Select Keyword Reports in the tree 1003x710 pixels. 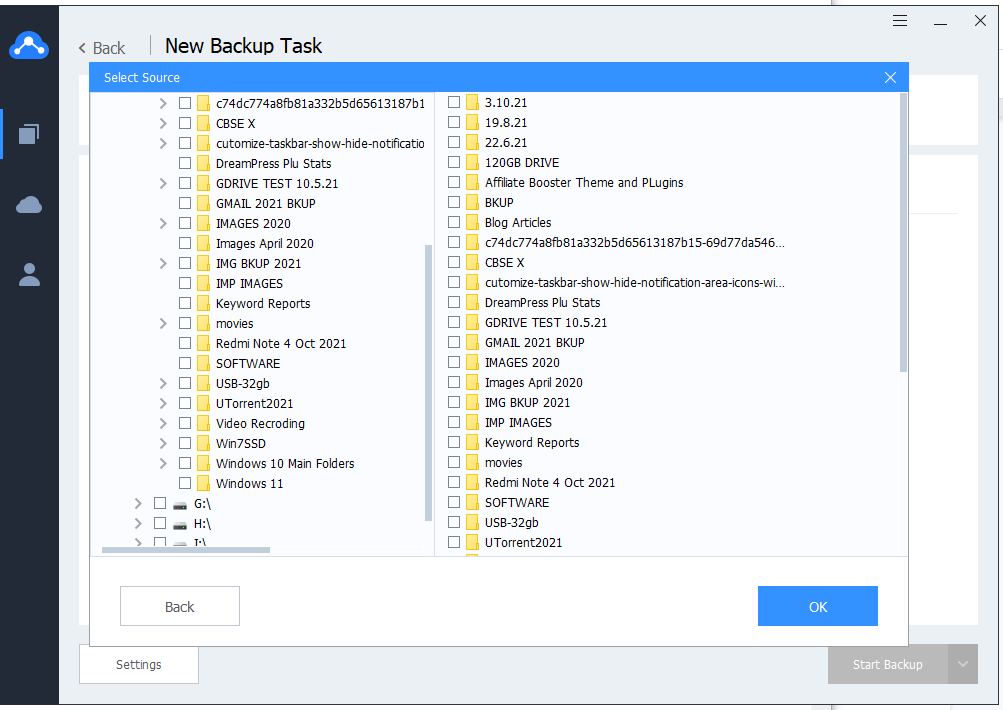tap(263, 304)
